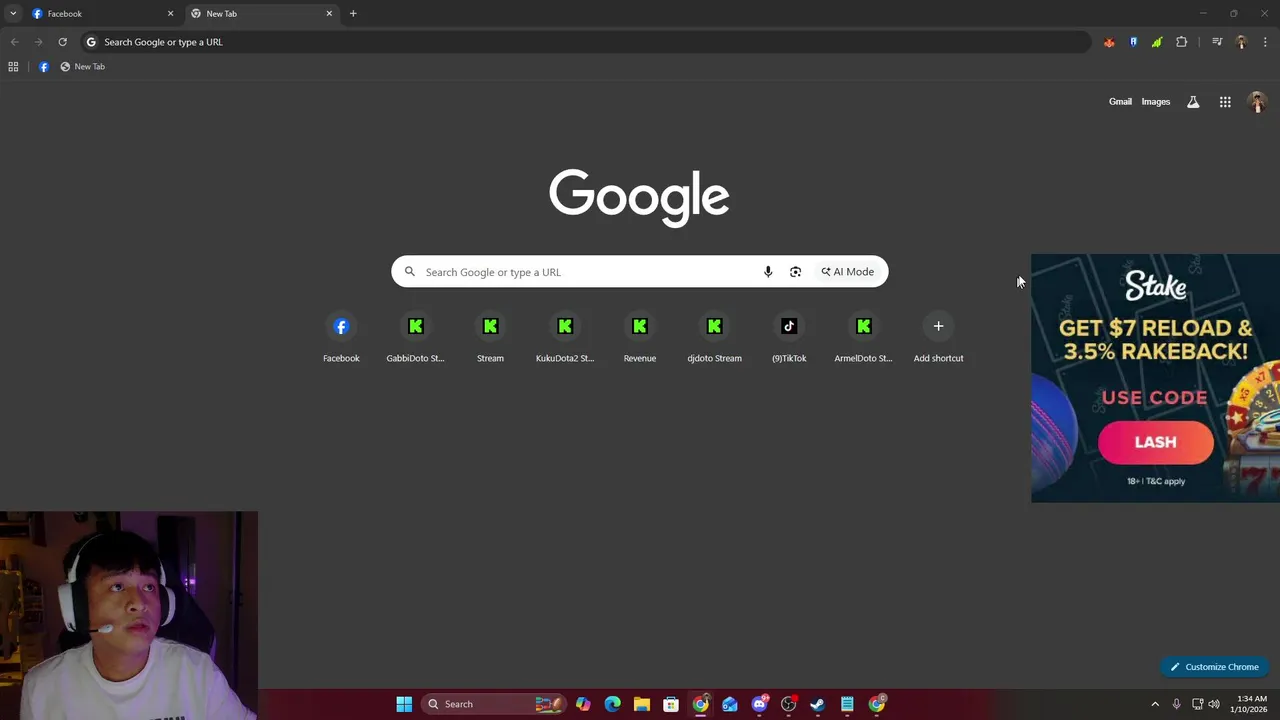Screen dimensions: 1280x720
Task: Open Outlook mail from taskbar
Action: pyautogui.click(x=730, y=704)
